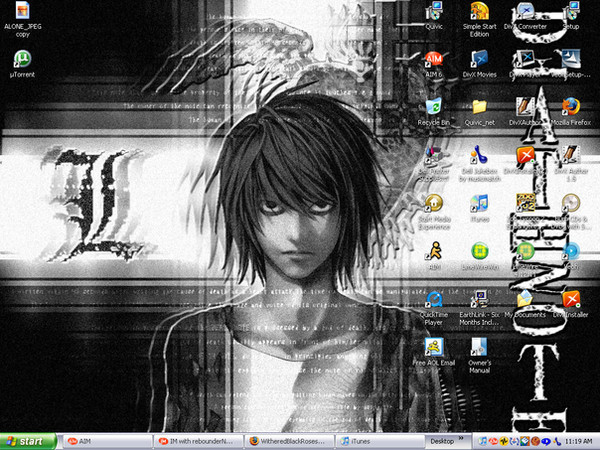Click the 11:19 AM system clock
Image resolution: width=600 pixels, height=450 pixels.
[578, 442]
